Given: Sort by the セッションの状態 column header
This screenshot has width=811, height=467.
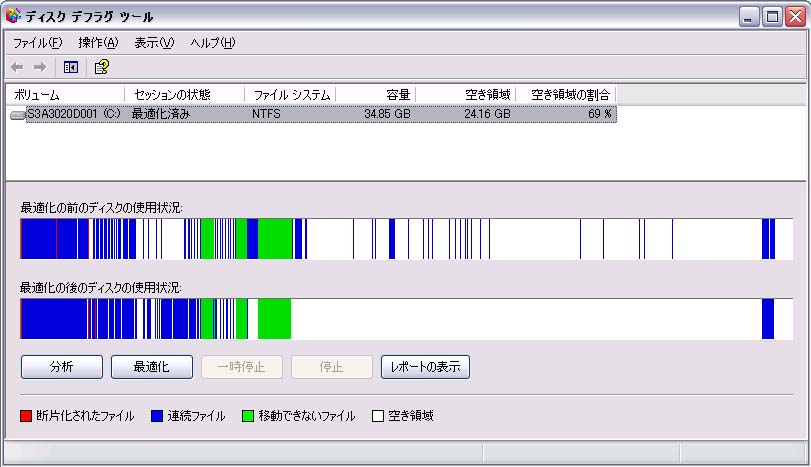Looking at the screenshot, I should tap(185, 95).
